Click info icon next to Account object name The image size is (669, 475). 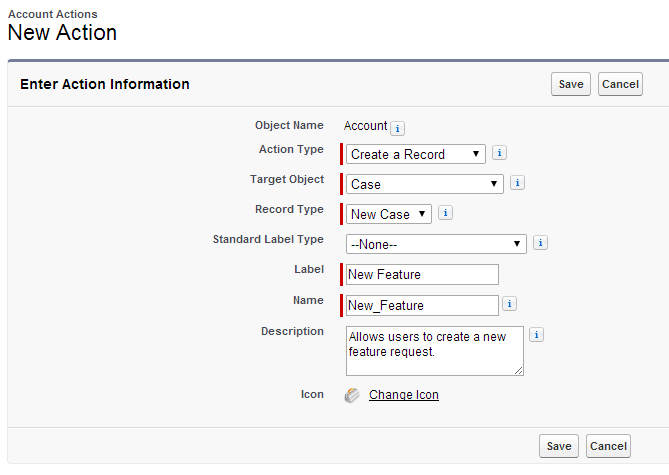click(x=397, y=128)
